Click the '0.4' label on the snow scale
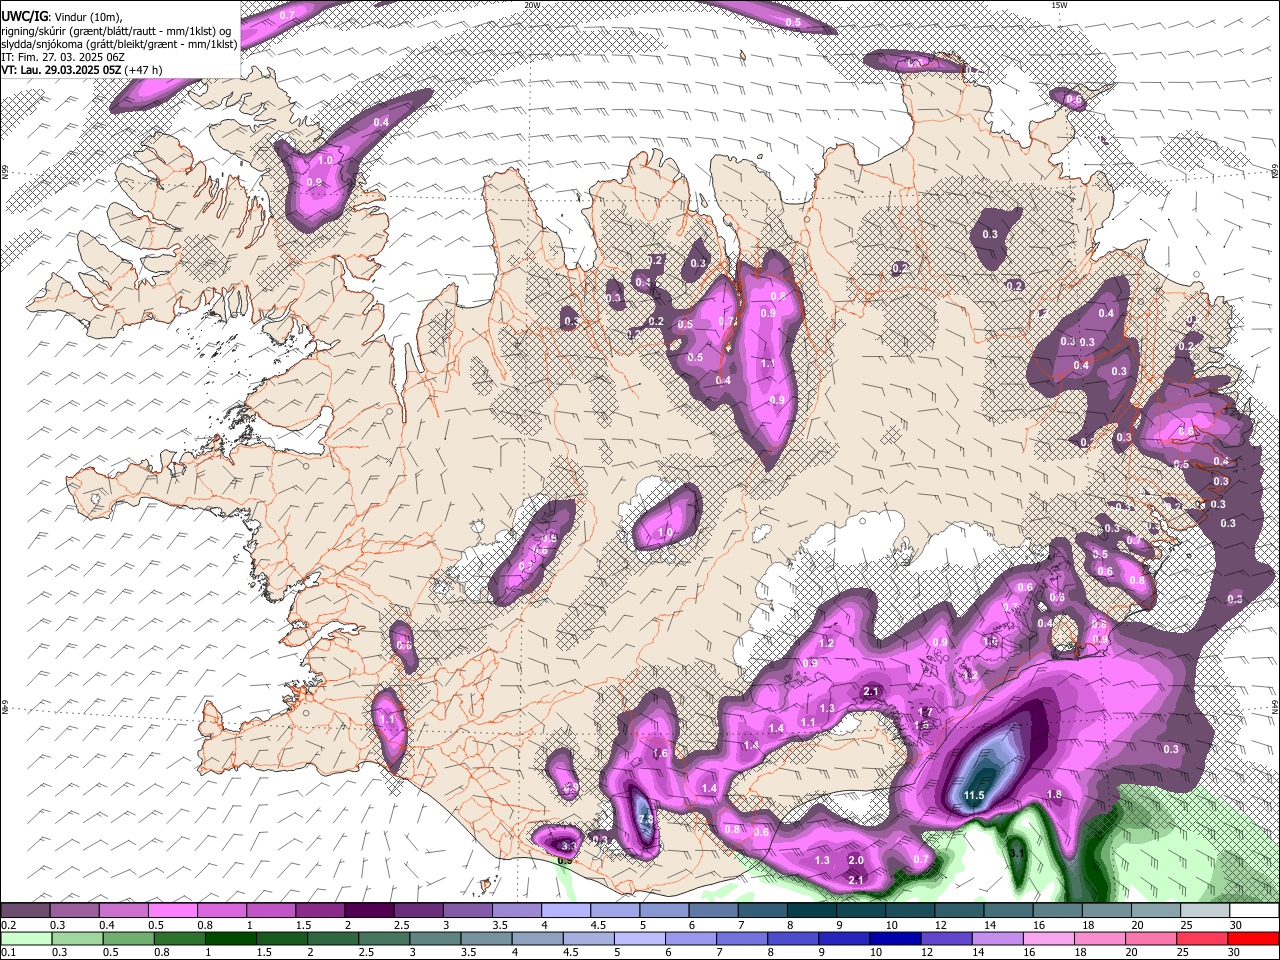Viewport: 1280px width, 960px height. [106, 925]
